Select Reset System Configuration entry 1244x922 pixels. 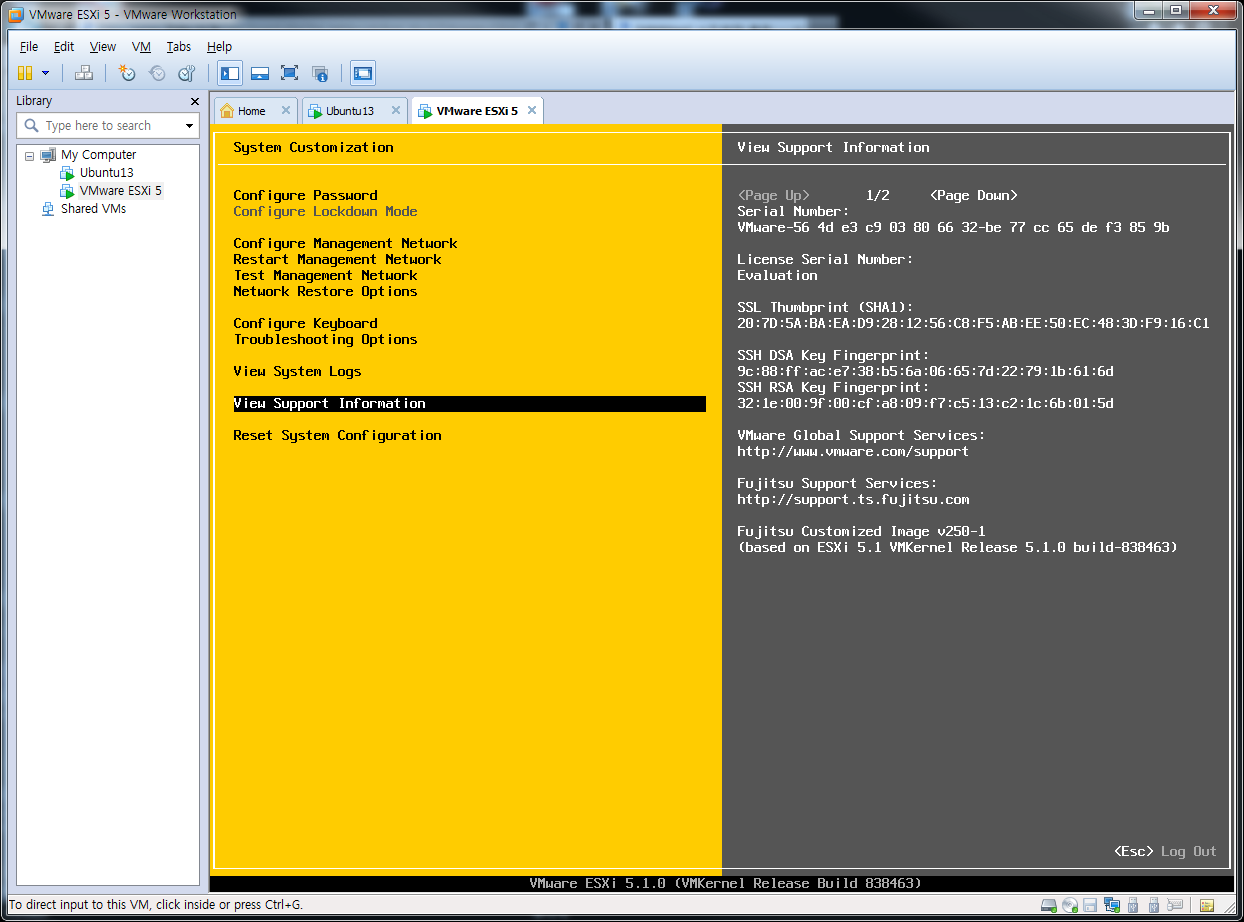coord(337,435)
